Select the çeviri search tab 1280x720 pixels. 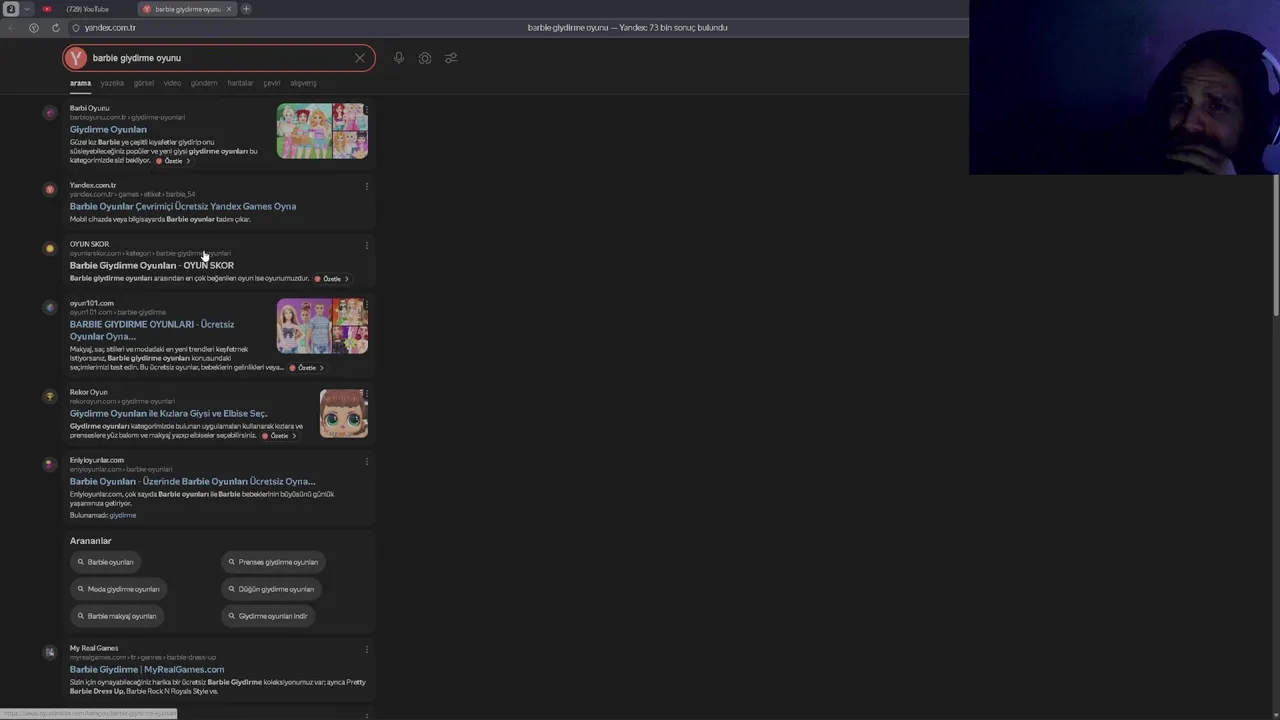click(271, 83)
